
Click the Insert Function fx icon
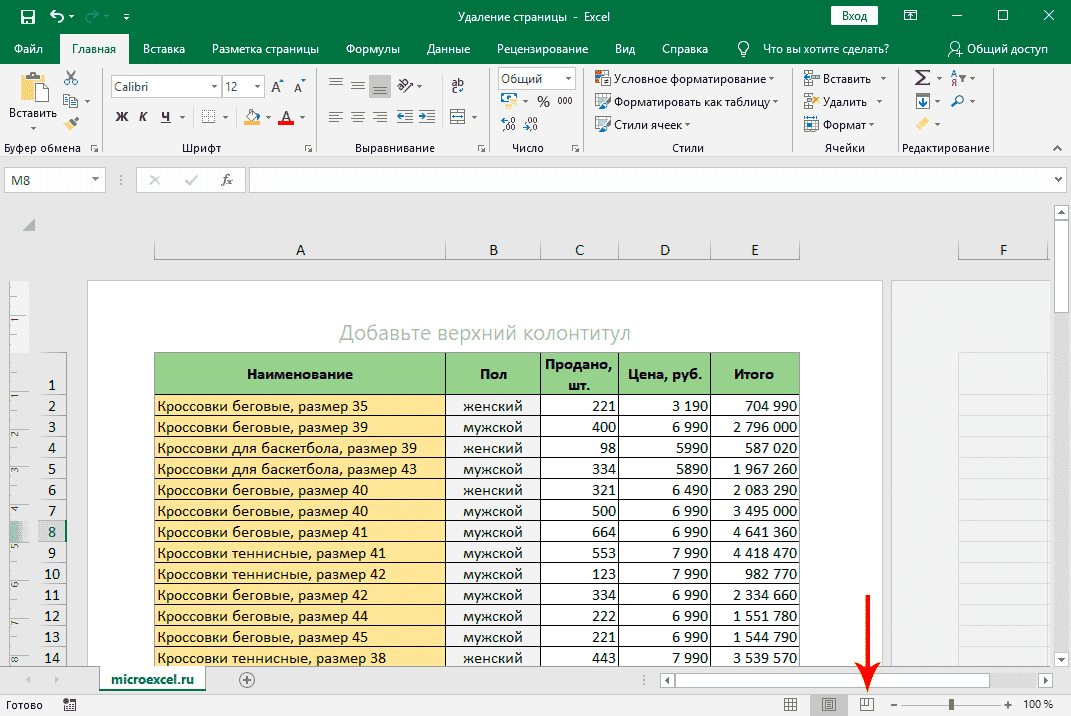227,180
